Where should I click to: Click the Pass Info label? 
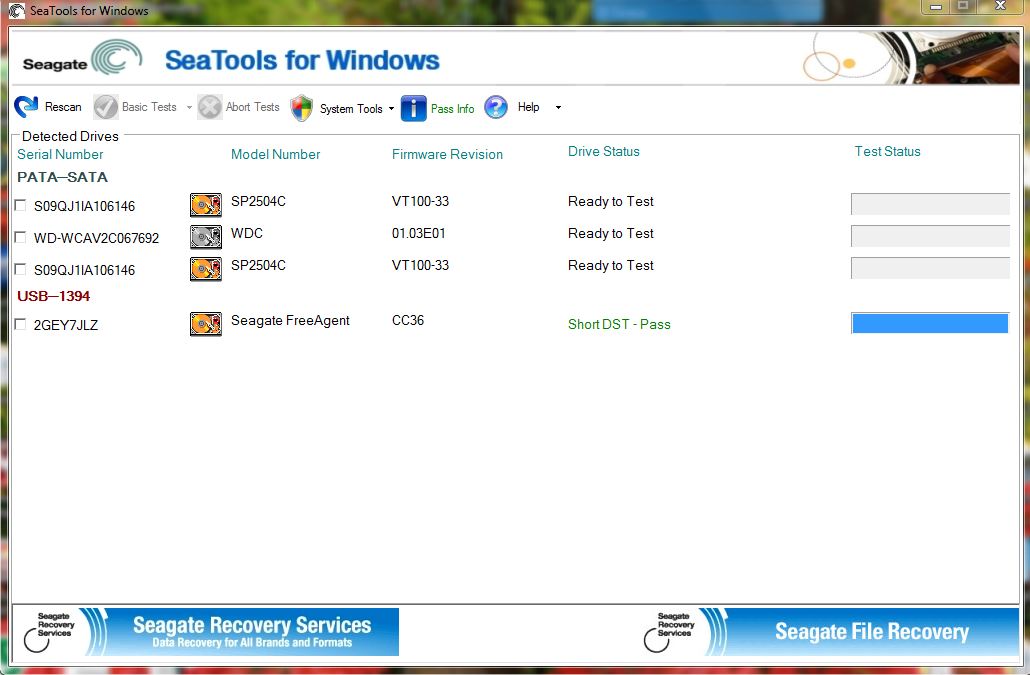coord(452,109)
